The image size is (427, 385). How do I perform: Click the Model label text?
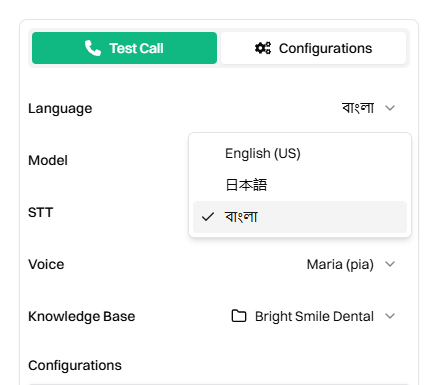(48, 160)
